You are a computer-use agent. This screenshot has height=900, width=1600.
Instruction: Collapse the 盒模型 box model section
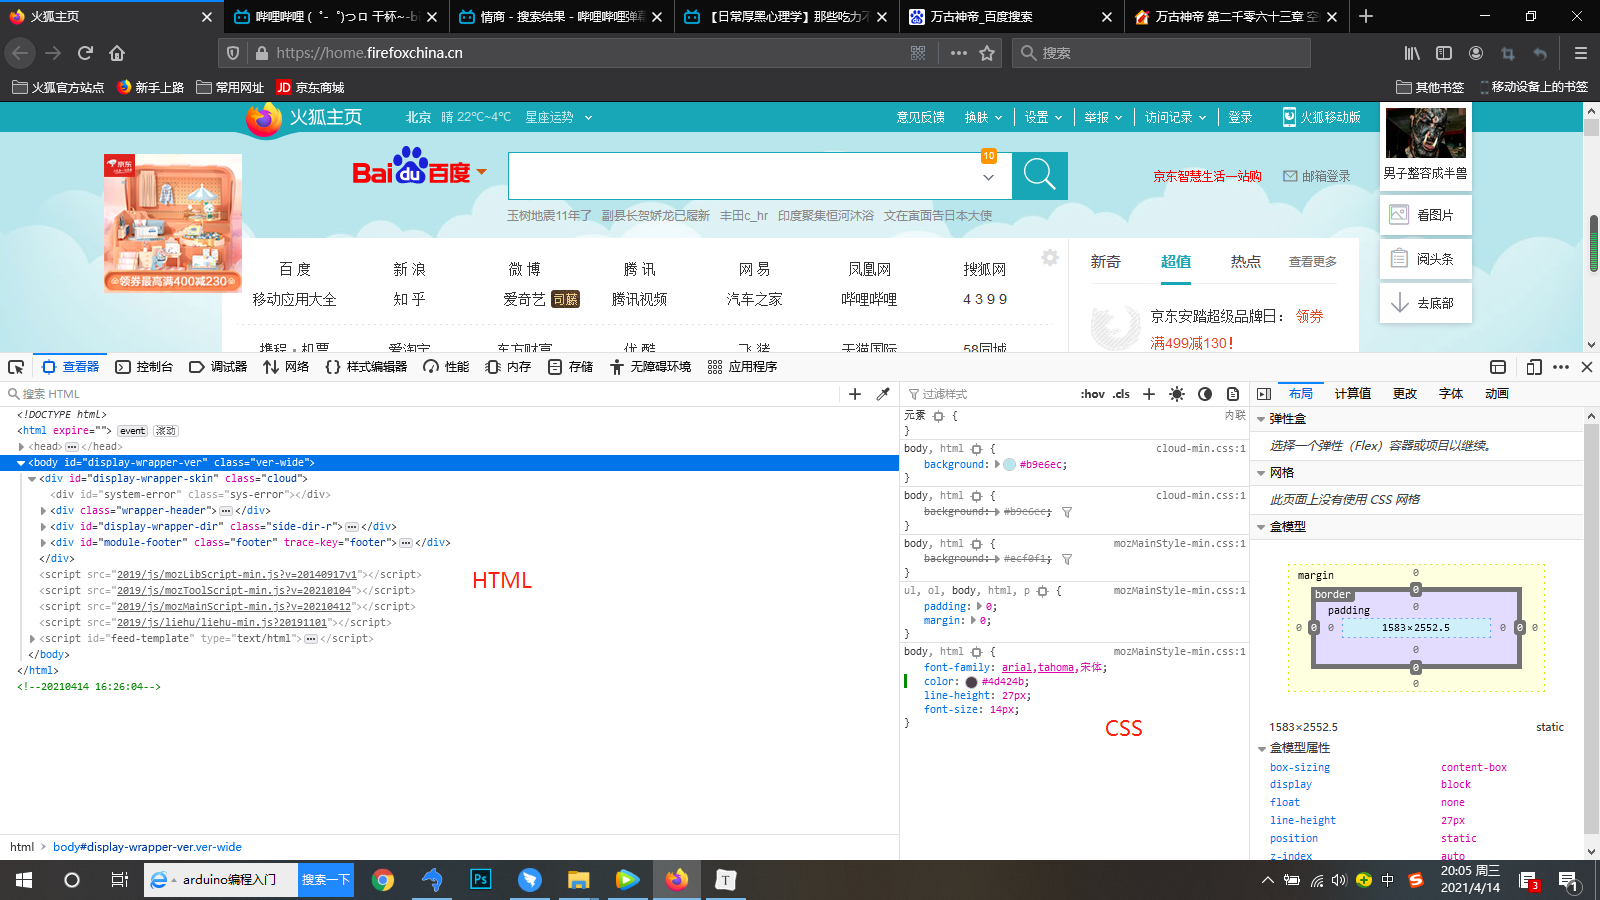pos(1261,527)
